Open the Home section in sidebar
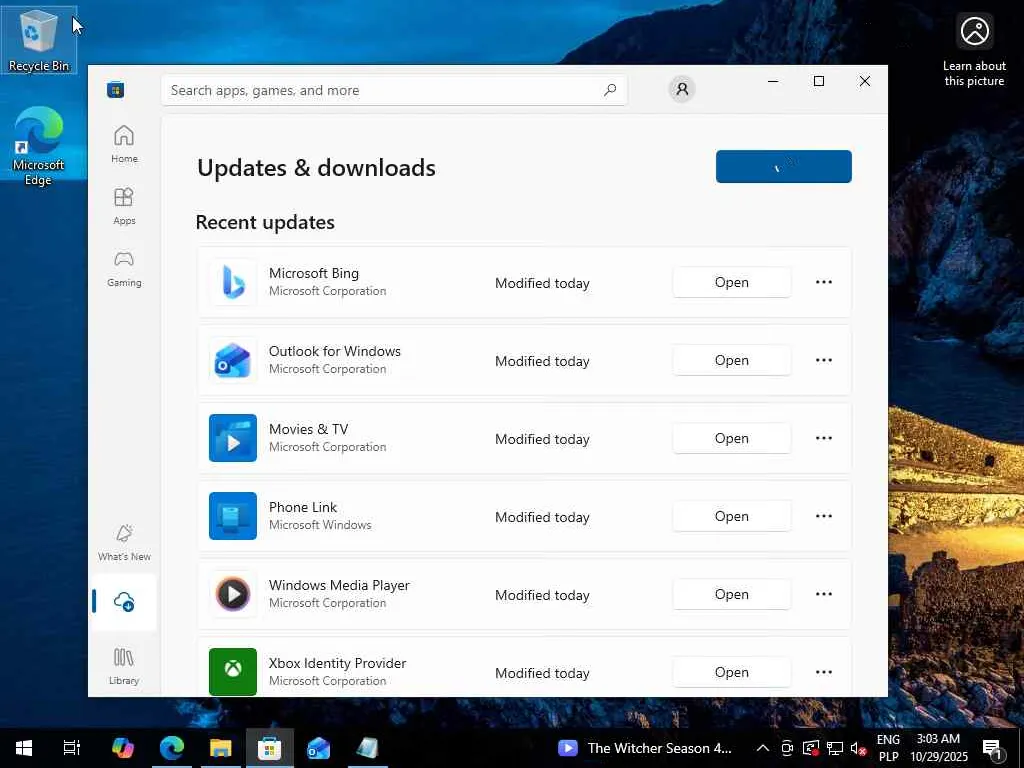This screenshot has width=1024, height=768. pyautogui.click(x=124, y=144)
